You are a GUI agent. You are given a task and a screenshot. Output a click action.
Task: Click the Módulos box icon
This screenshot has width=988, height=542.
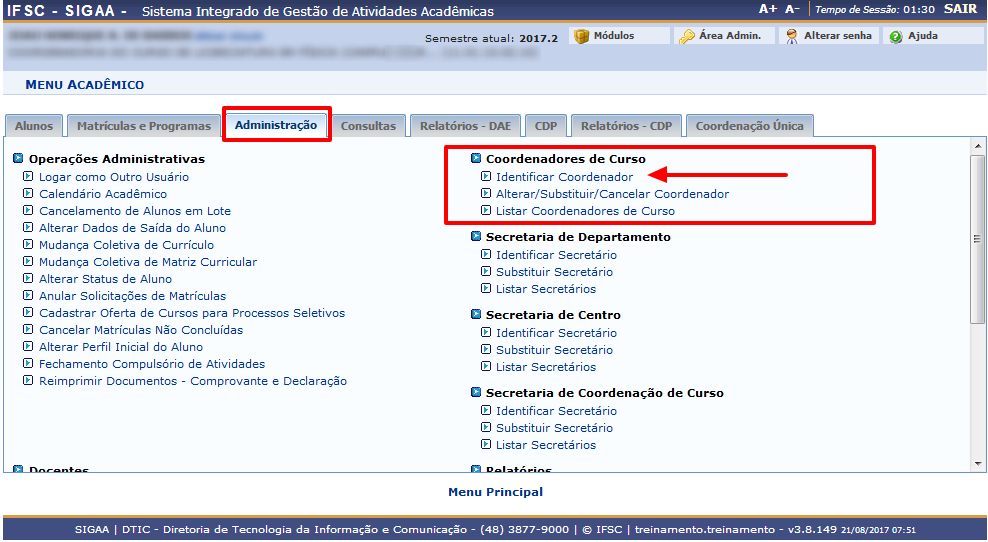tap(581, 36)
